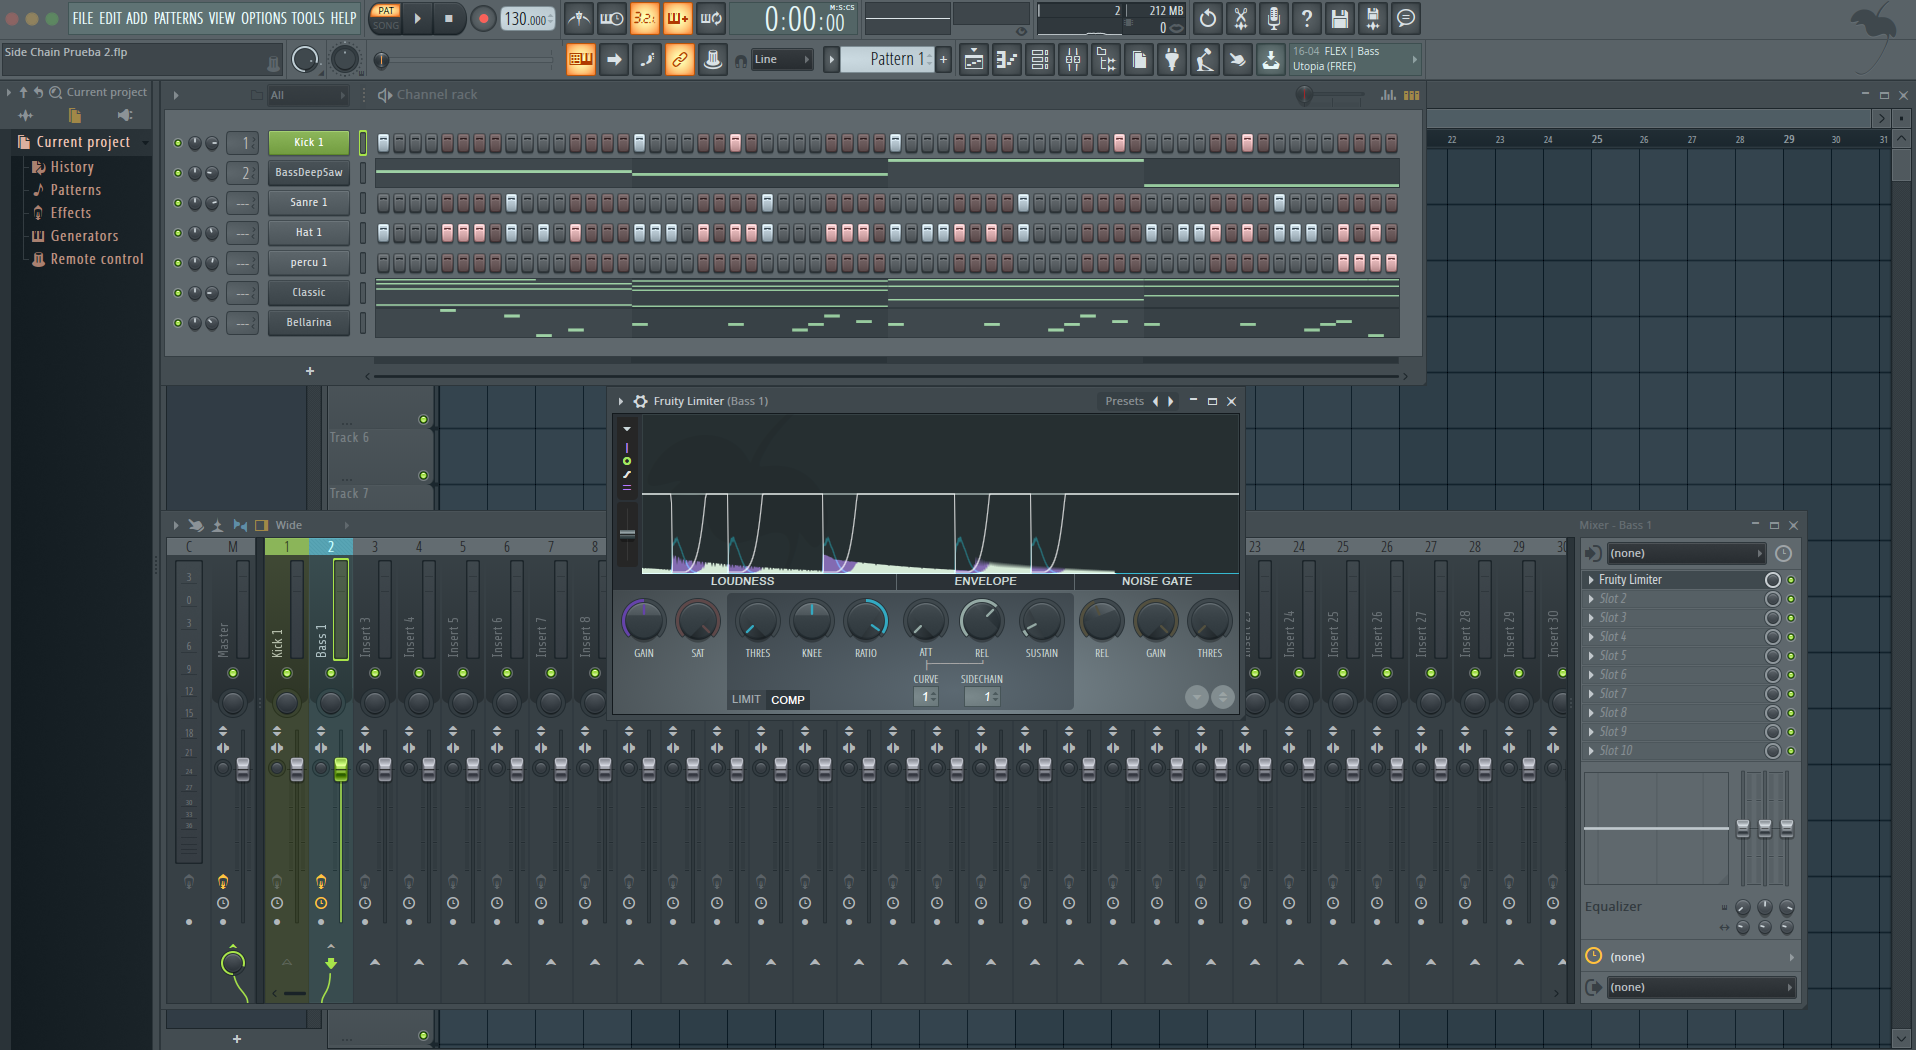
Task: Open the Channel rack view icon
Action: pos(1040,60)
